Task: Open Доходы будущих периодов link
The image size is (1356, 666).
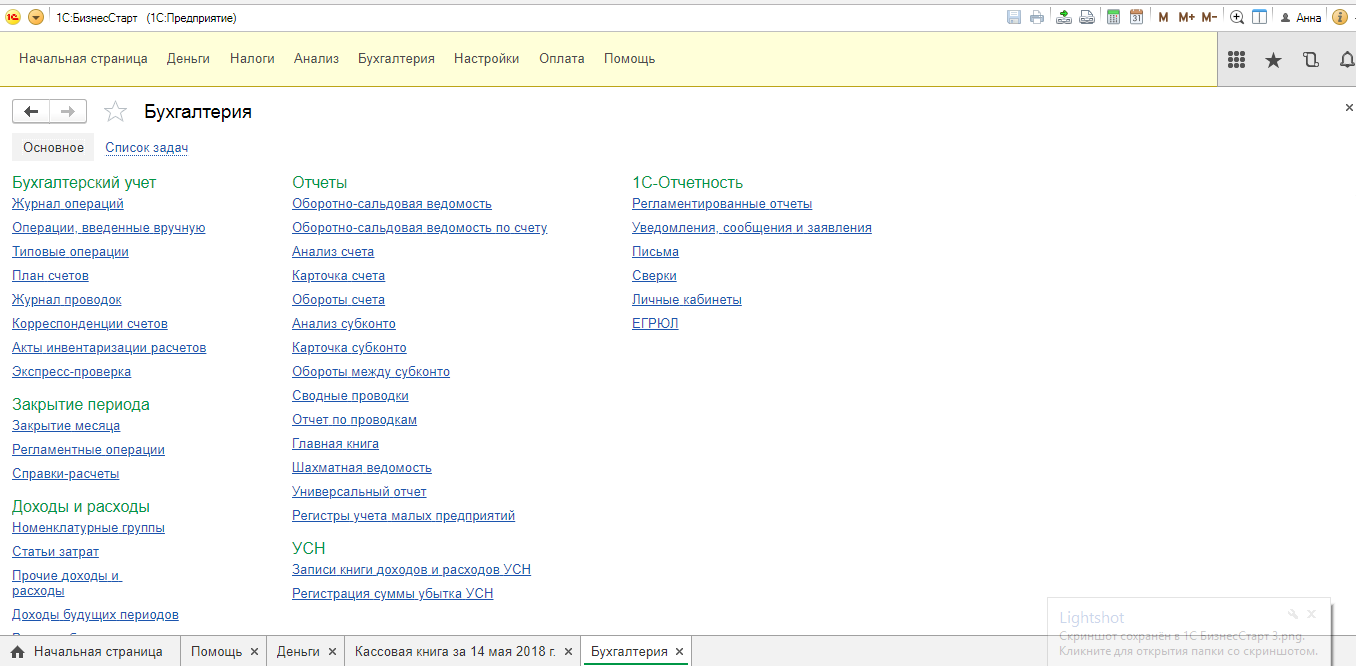Action: [95, 614]
